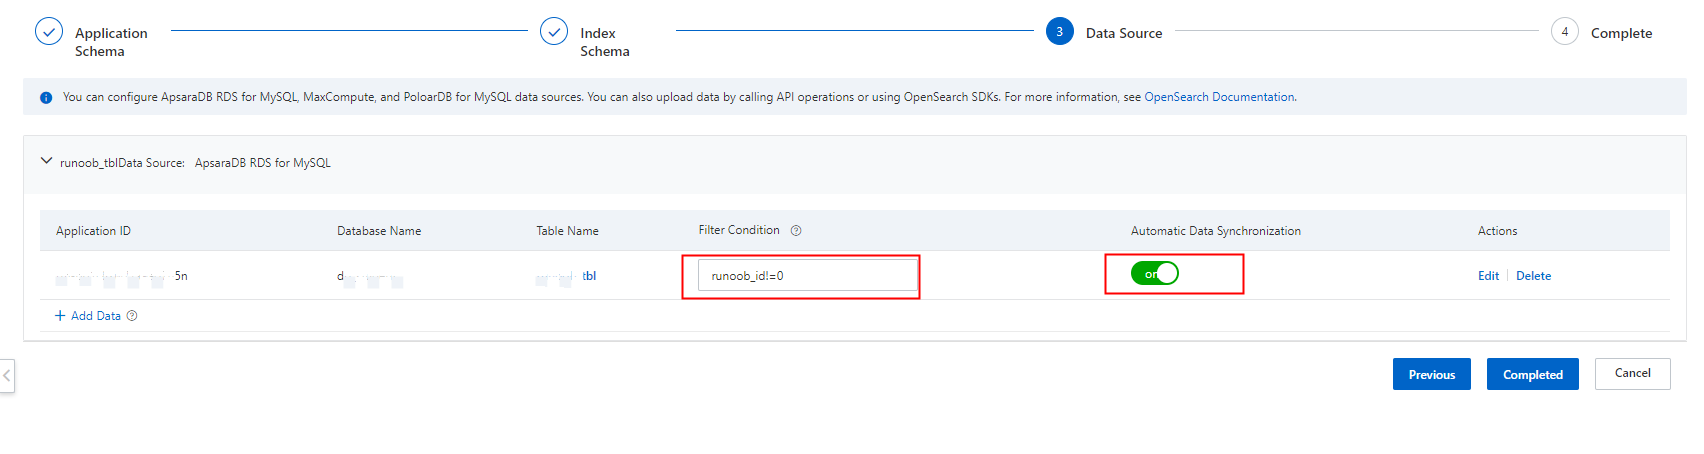Click the Index Schema step label

pos(605,42)
